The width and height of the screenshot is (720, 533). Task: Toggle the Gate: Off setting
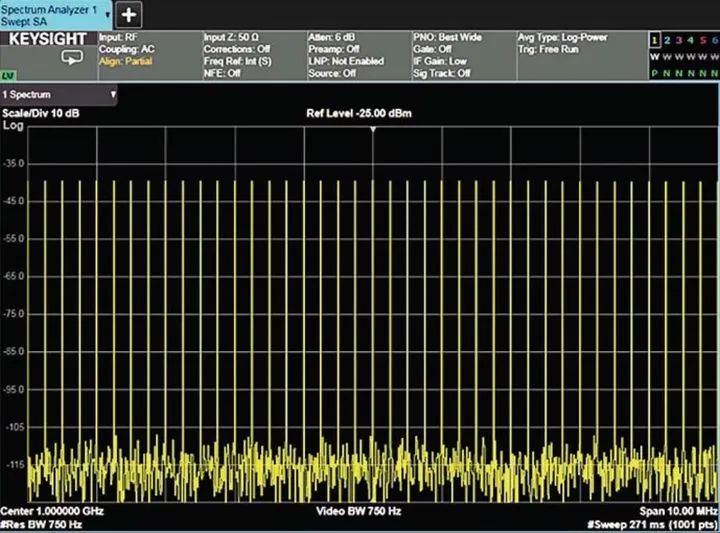[434, 49]
